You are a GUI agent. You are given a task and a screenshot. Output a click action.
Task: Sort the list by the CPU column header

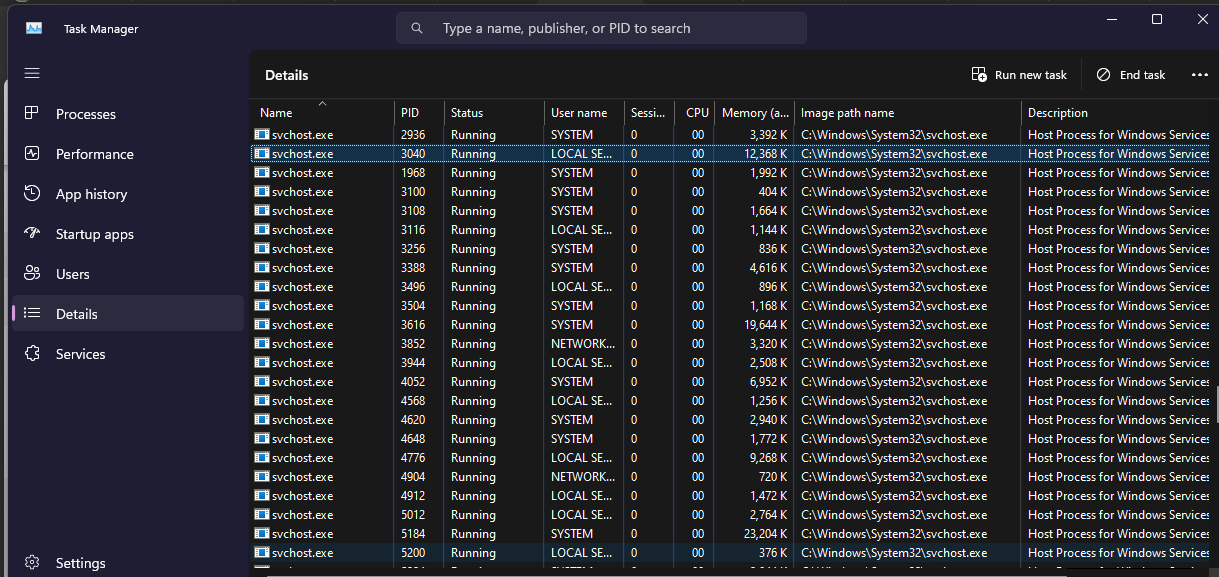[697, 113]
